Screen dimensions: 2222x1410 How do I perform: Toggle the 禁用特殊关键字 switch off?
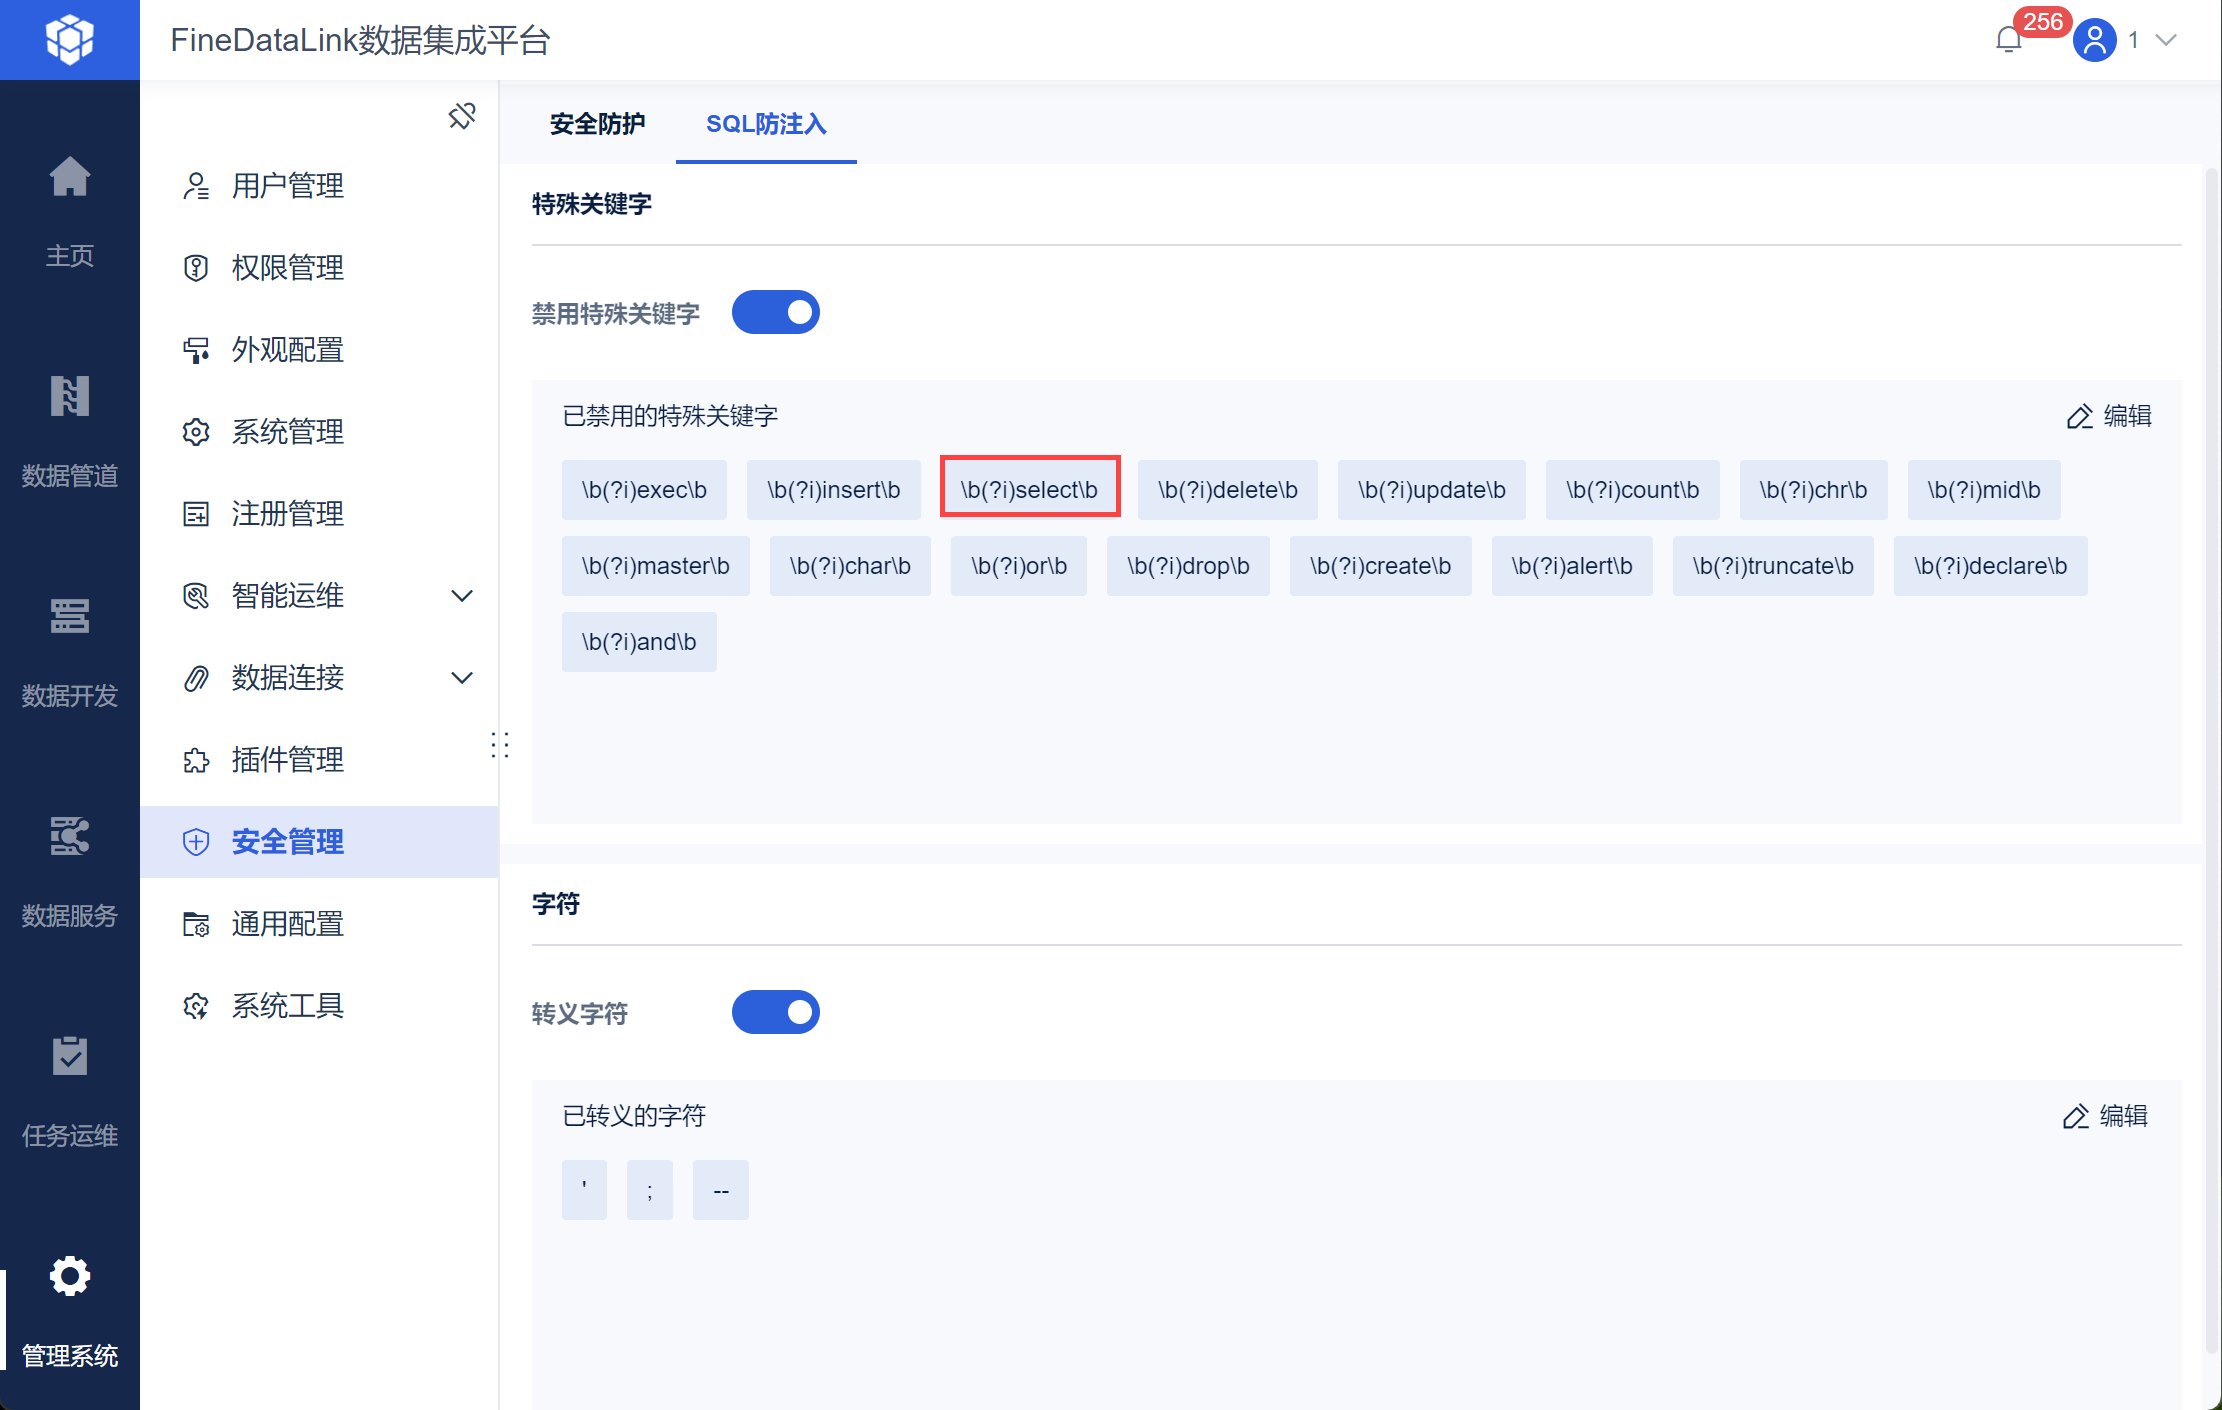pos(775,313)
